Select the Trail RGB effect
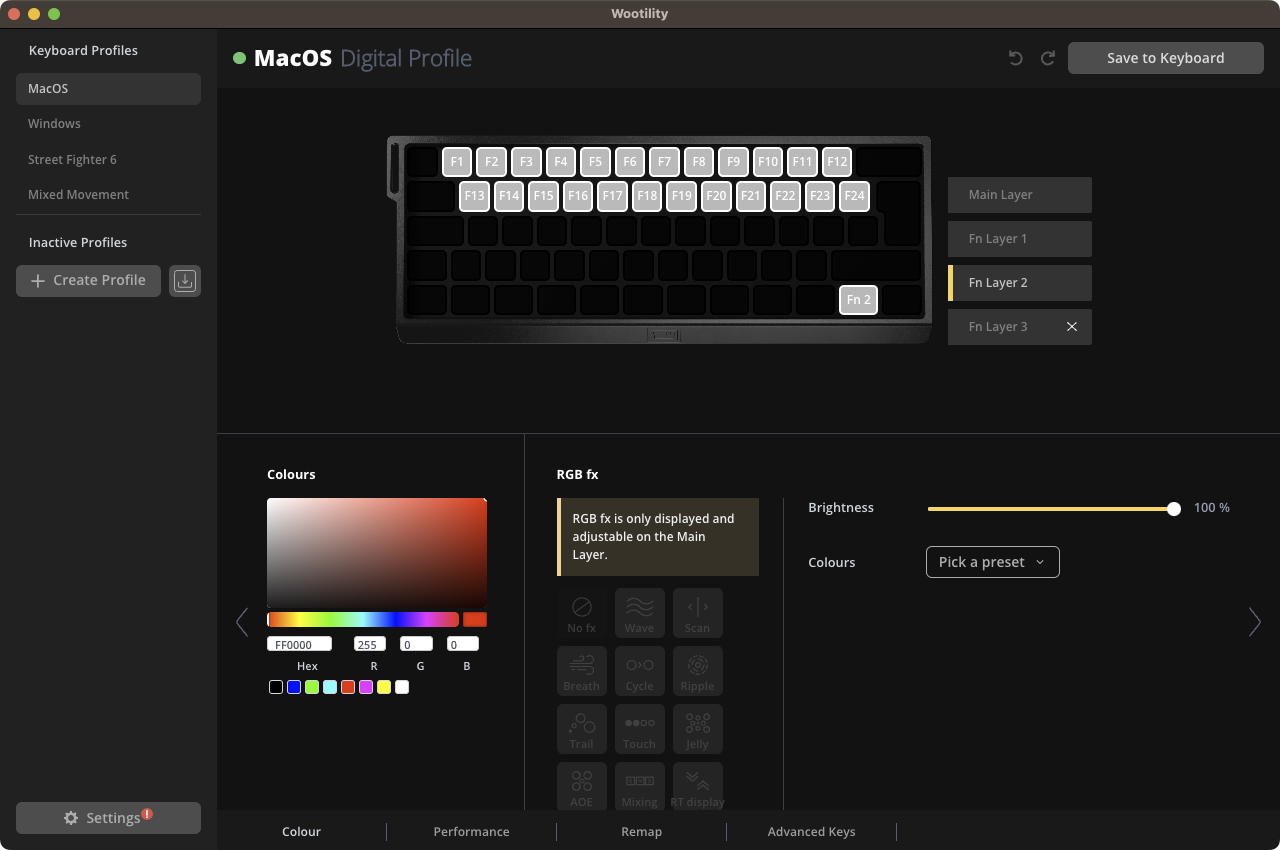The width and height of the screenshot is (1280, 850). (x=581, y=729)
